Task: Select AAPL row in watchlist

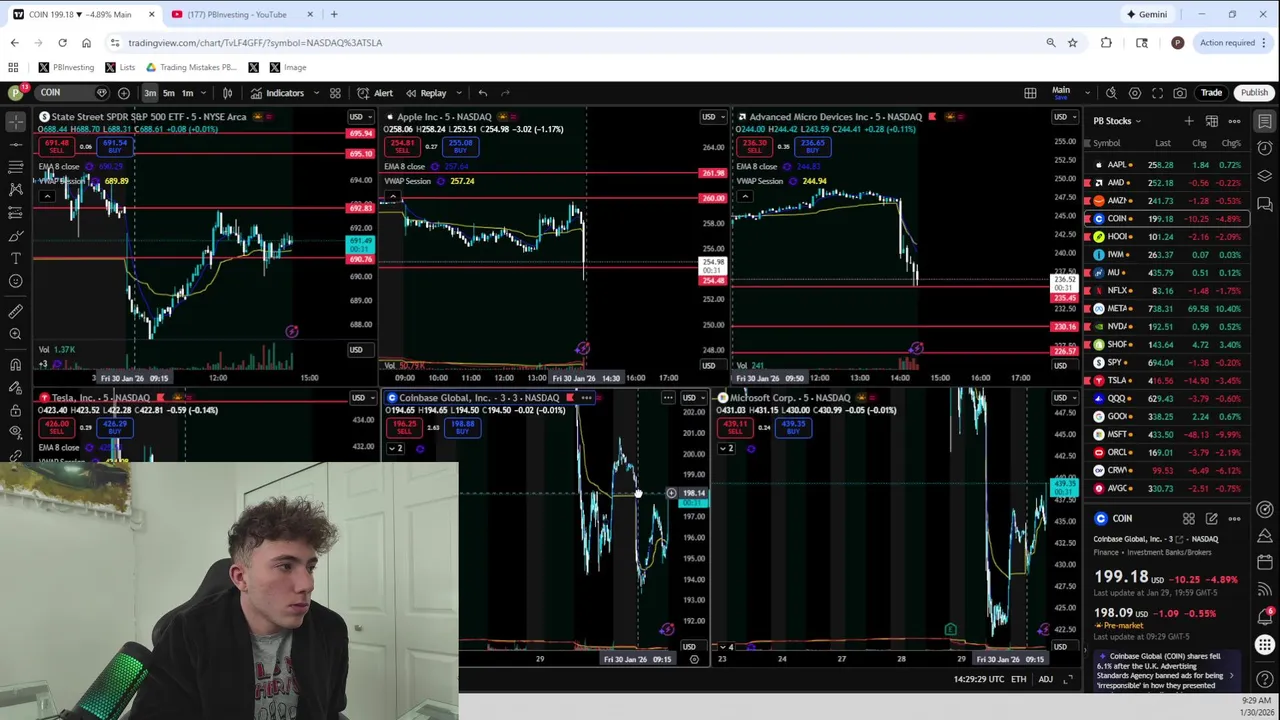Action: tap(1166, 164)
